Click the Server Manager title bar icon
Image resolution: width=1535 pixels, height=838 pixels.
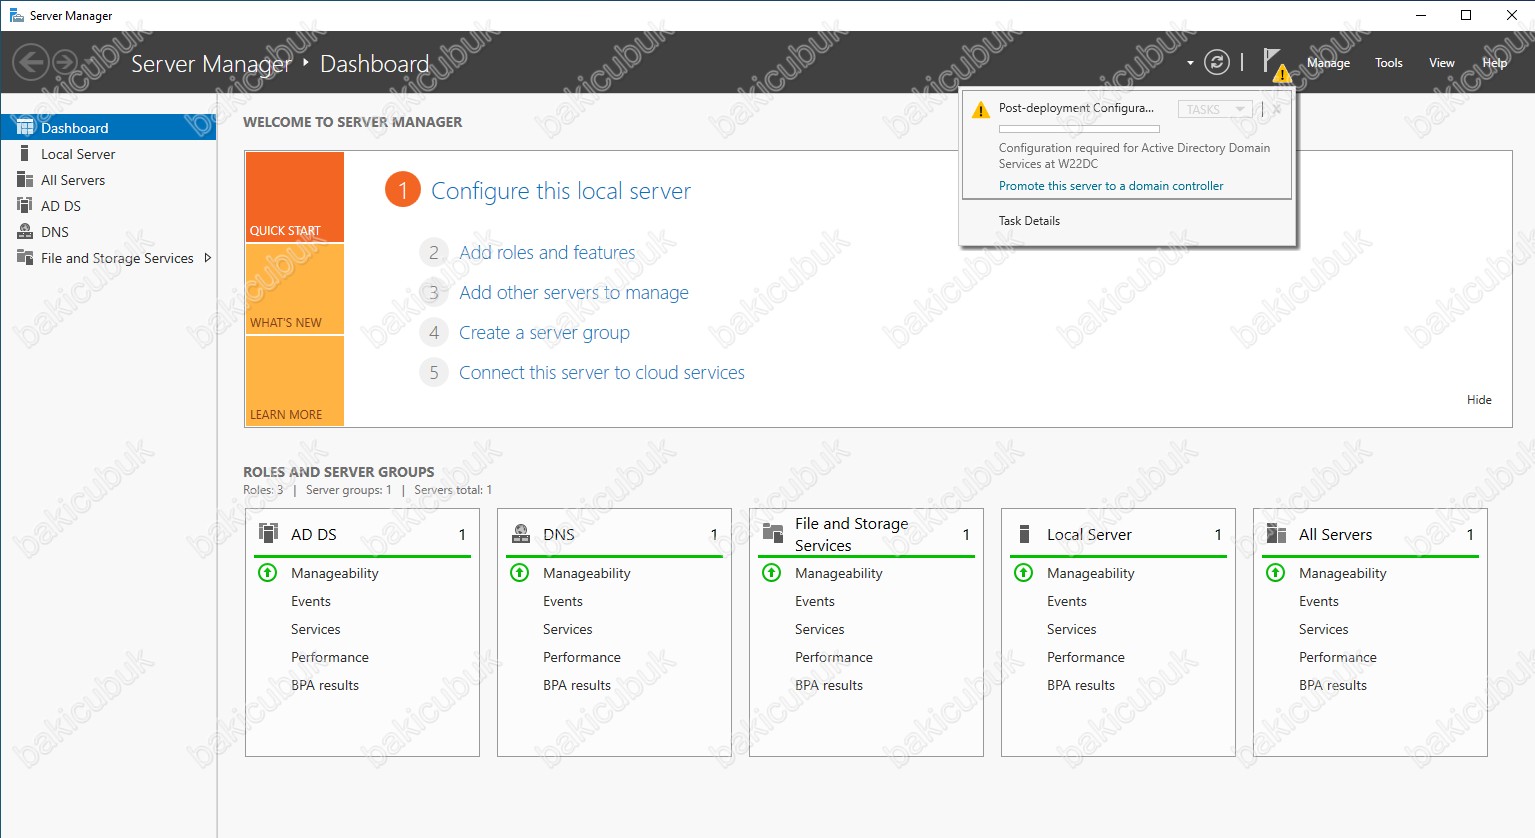[x=16, y=15]
